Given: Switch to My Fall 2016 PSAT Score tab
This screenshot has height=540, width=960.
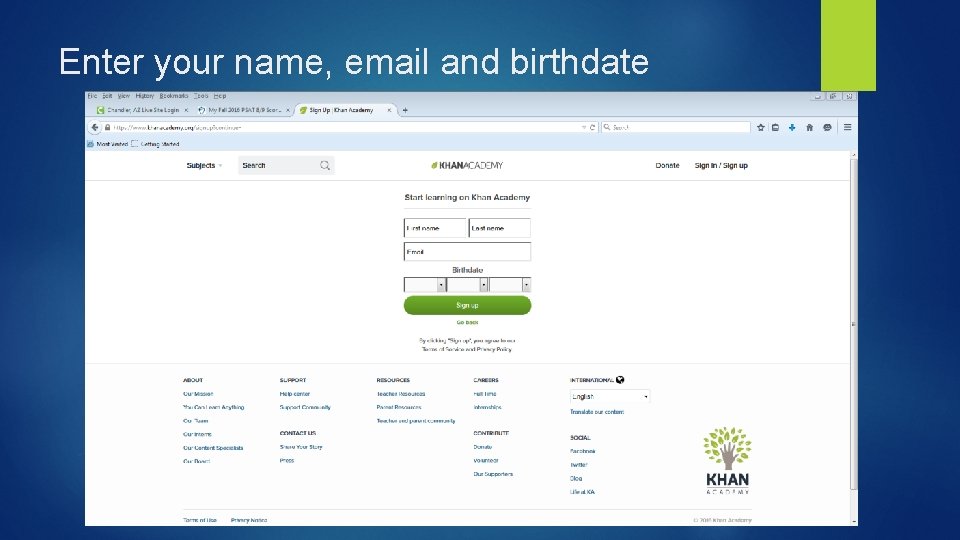Looking at the screenshot, I should point(244,110).
